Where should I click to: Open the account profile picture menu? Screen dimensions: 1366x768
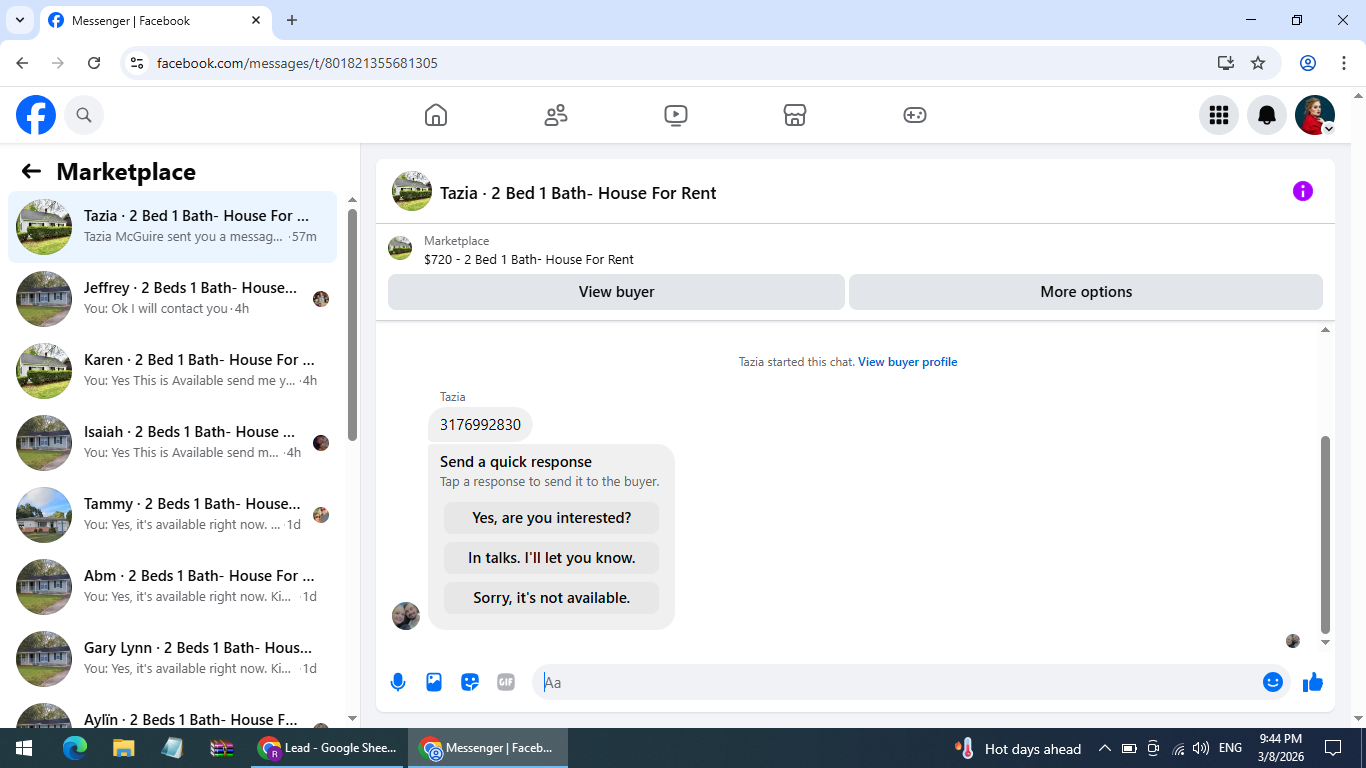click(1315, 115)
